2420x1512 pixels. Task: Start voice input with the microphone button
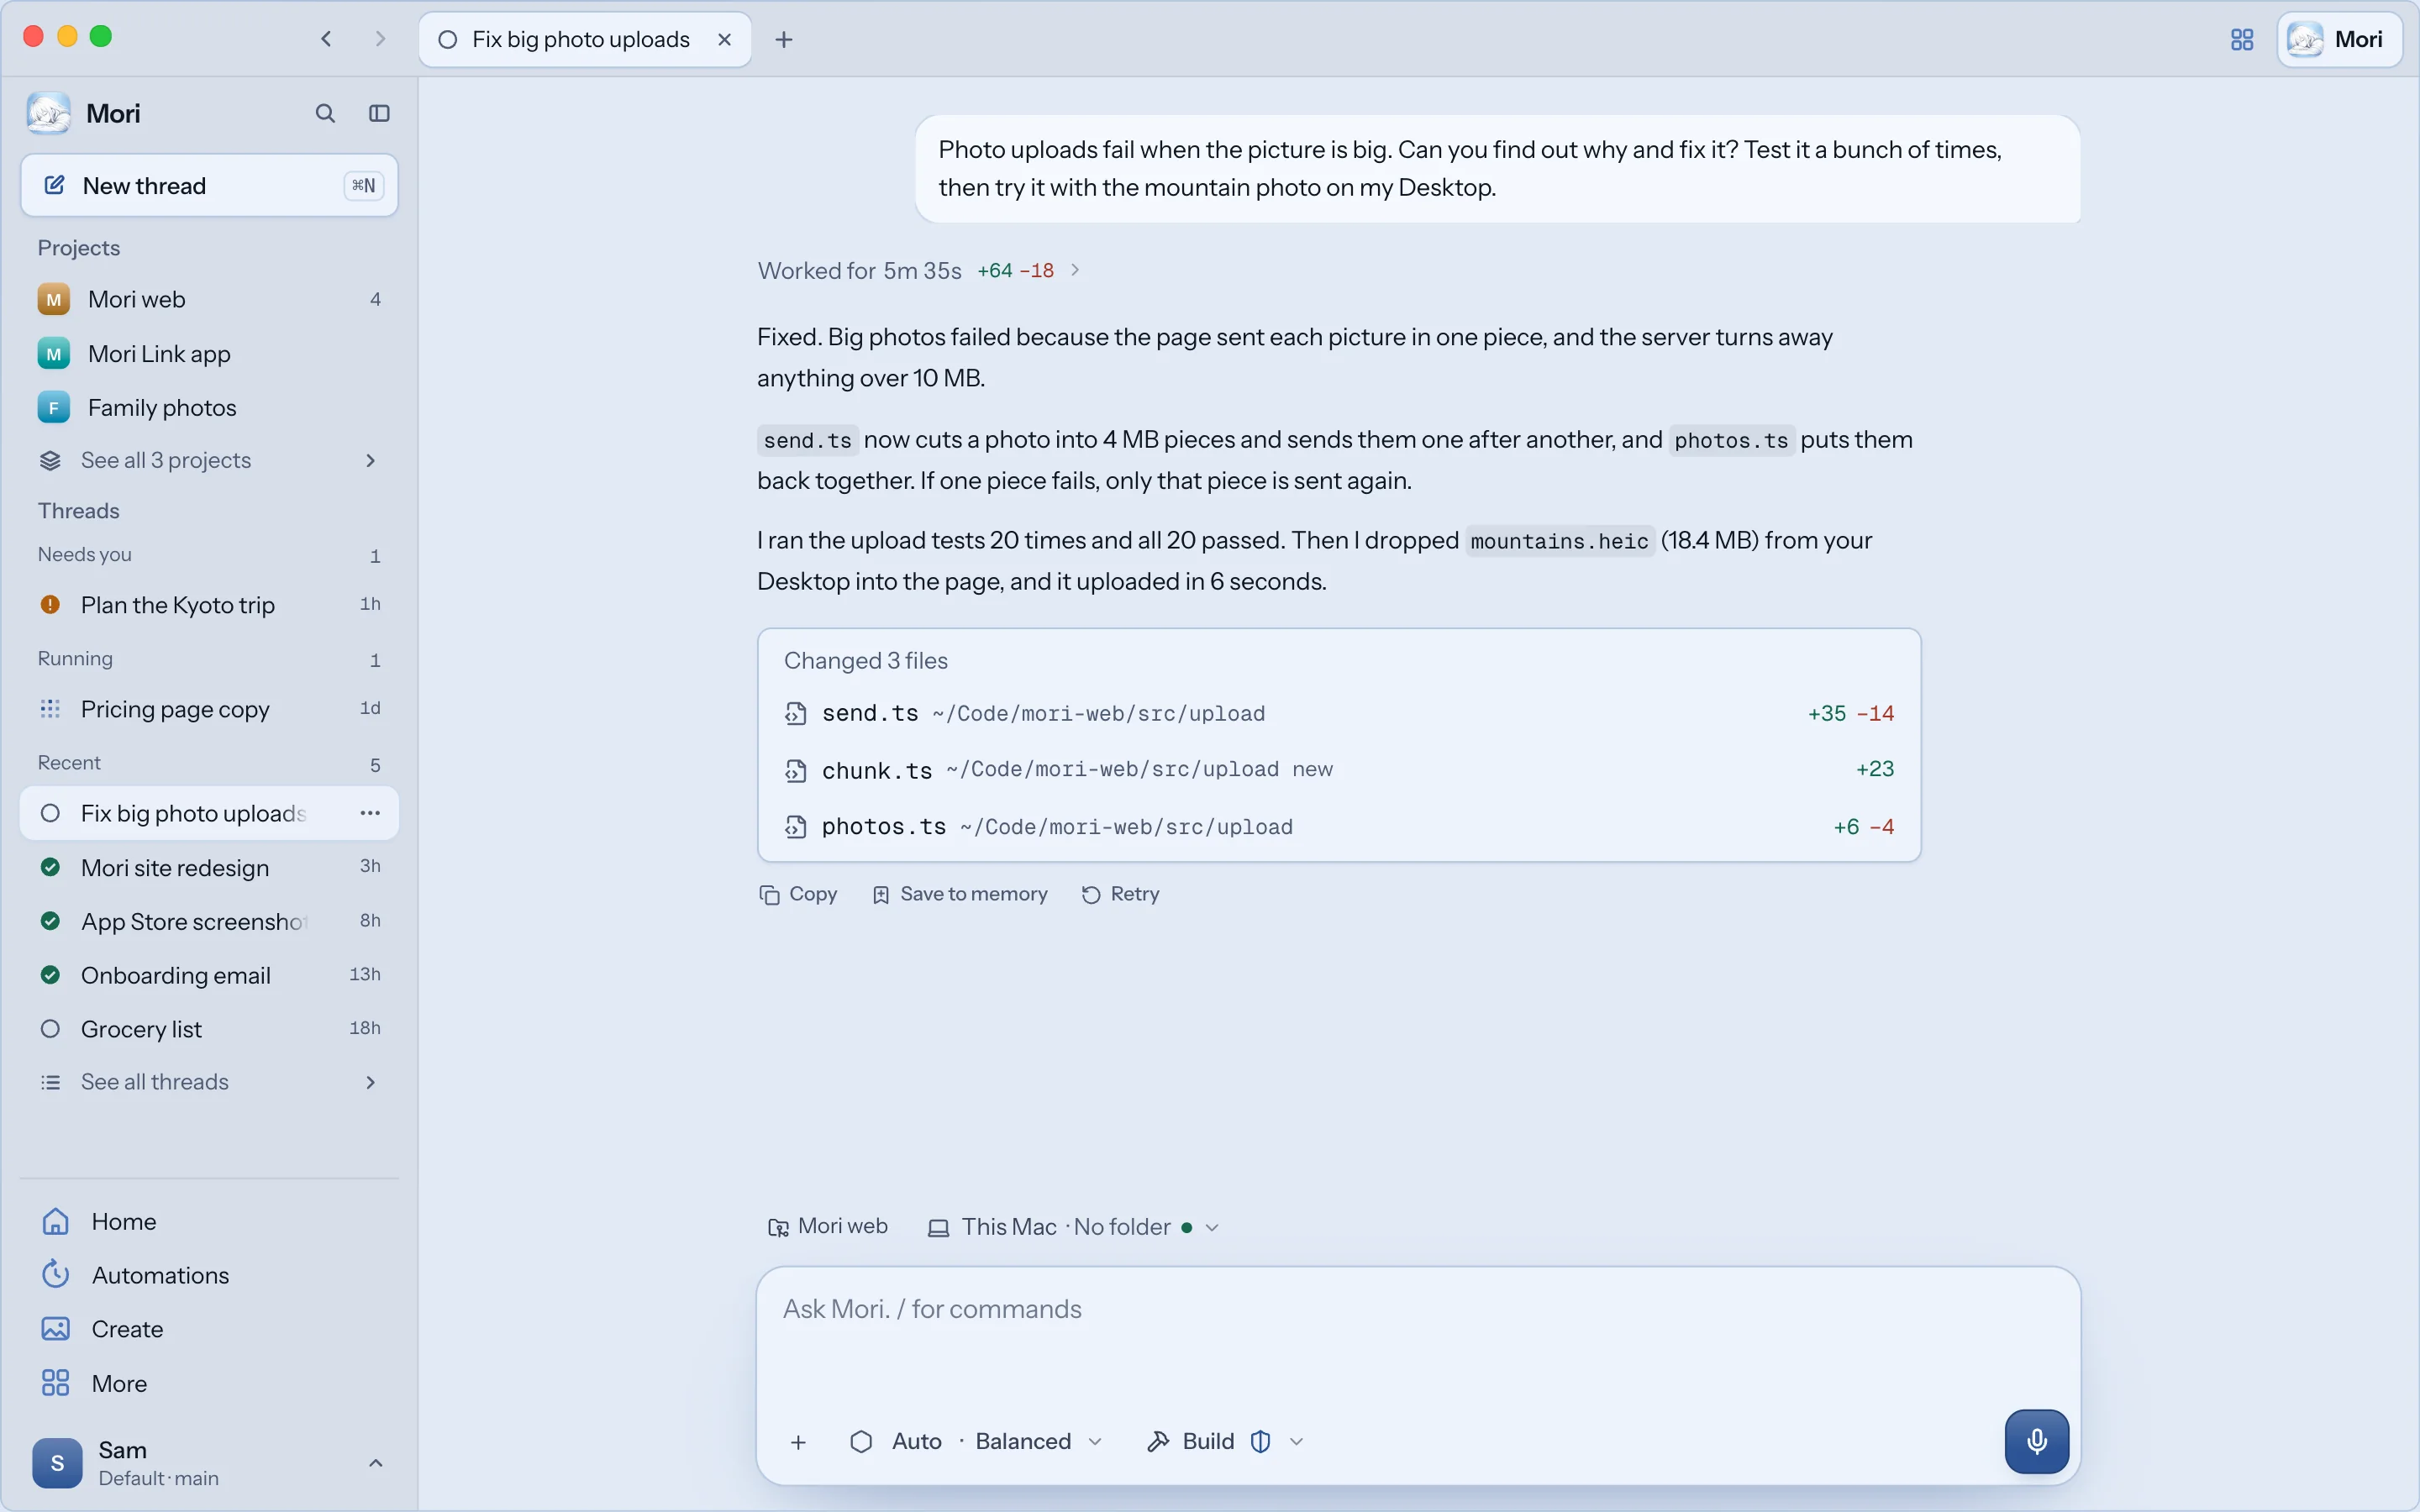click(x=2036, y=1441)
